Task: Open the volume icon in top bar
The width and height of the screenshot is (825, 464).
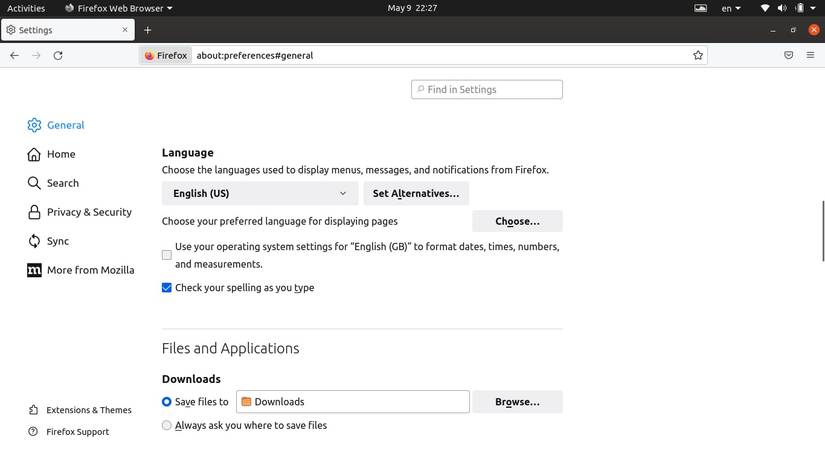Action: 782,8
